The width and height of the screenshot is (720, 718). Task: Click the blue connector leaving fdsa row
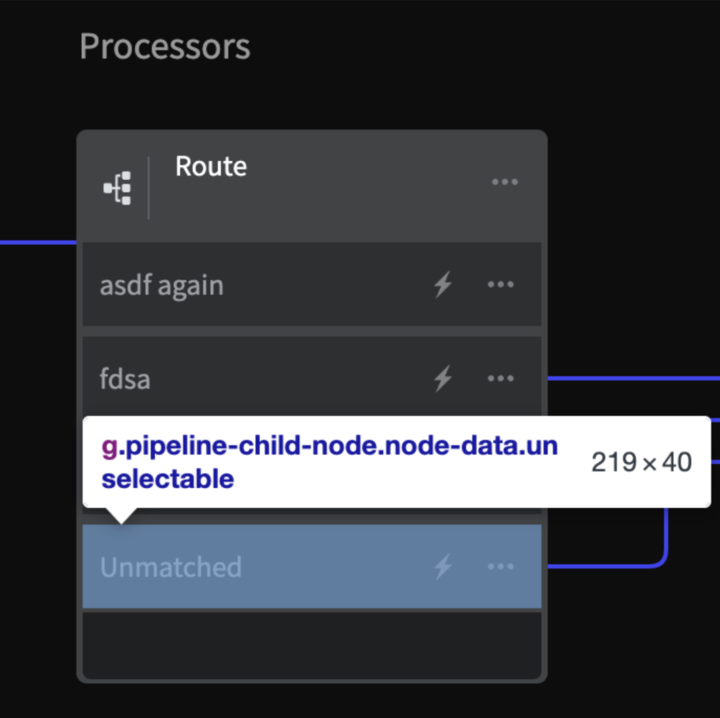tap(634, 379)
